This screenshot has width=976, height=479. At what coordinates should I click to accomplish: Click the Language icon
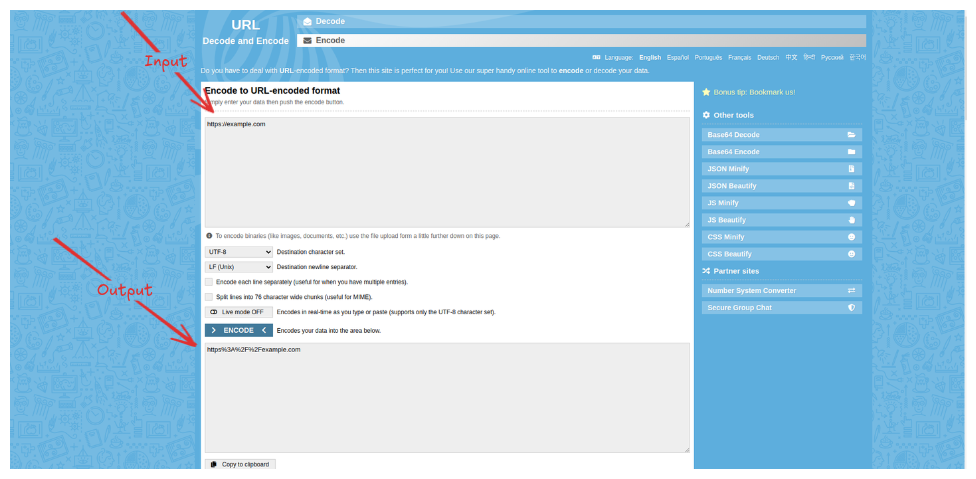[x=596, y=57]
